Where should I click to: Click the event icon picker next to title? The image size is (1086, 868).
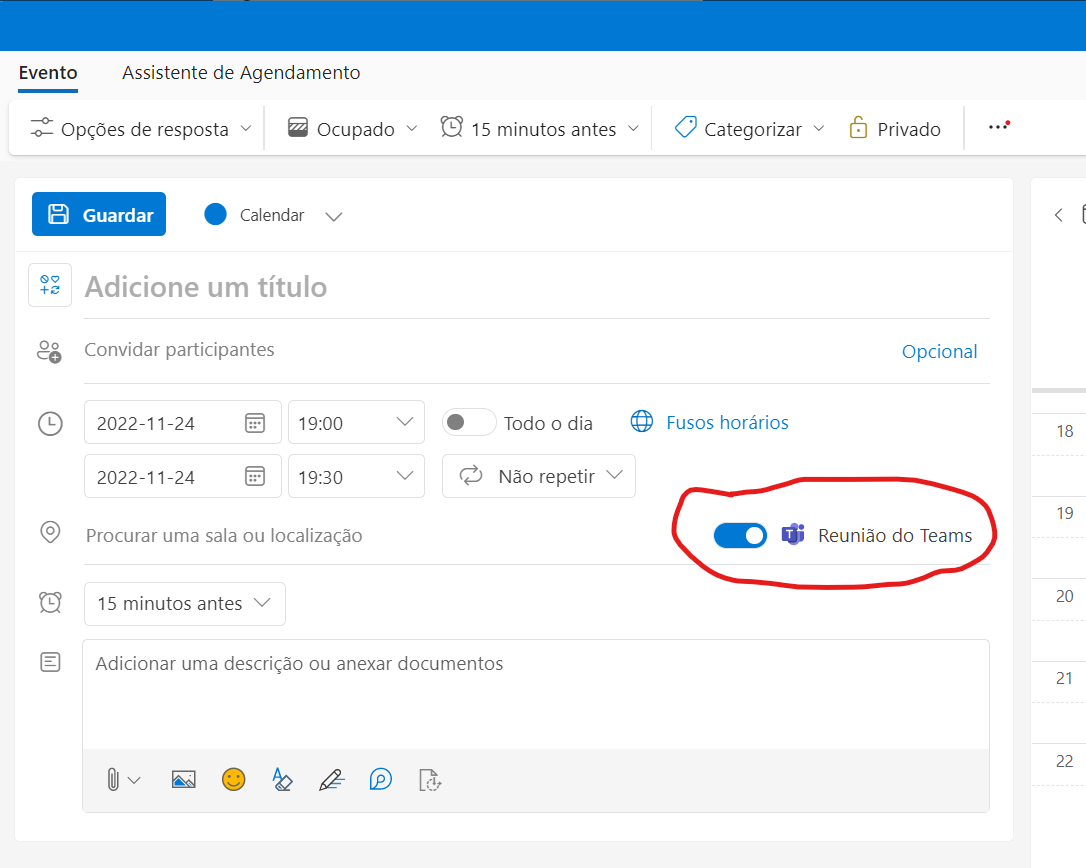click(50, 285)
